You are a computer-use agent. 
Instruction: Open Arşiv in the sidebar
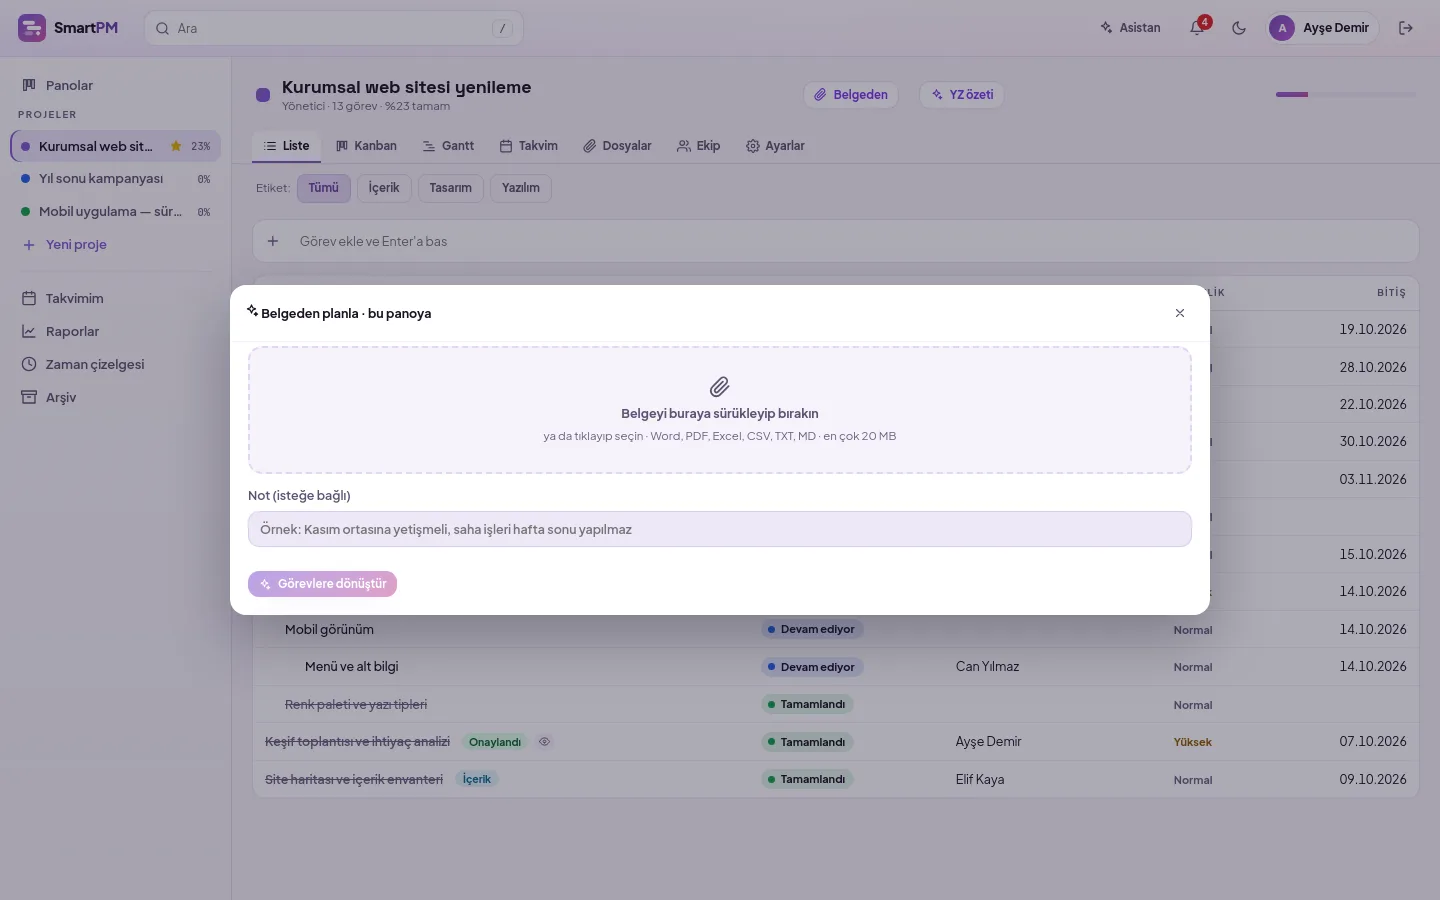(x=115, y=397)
